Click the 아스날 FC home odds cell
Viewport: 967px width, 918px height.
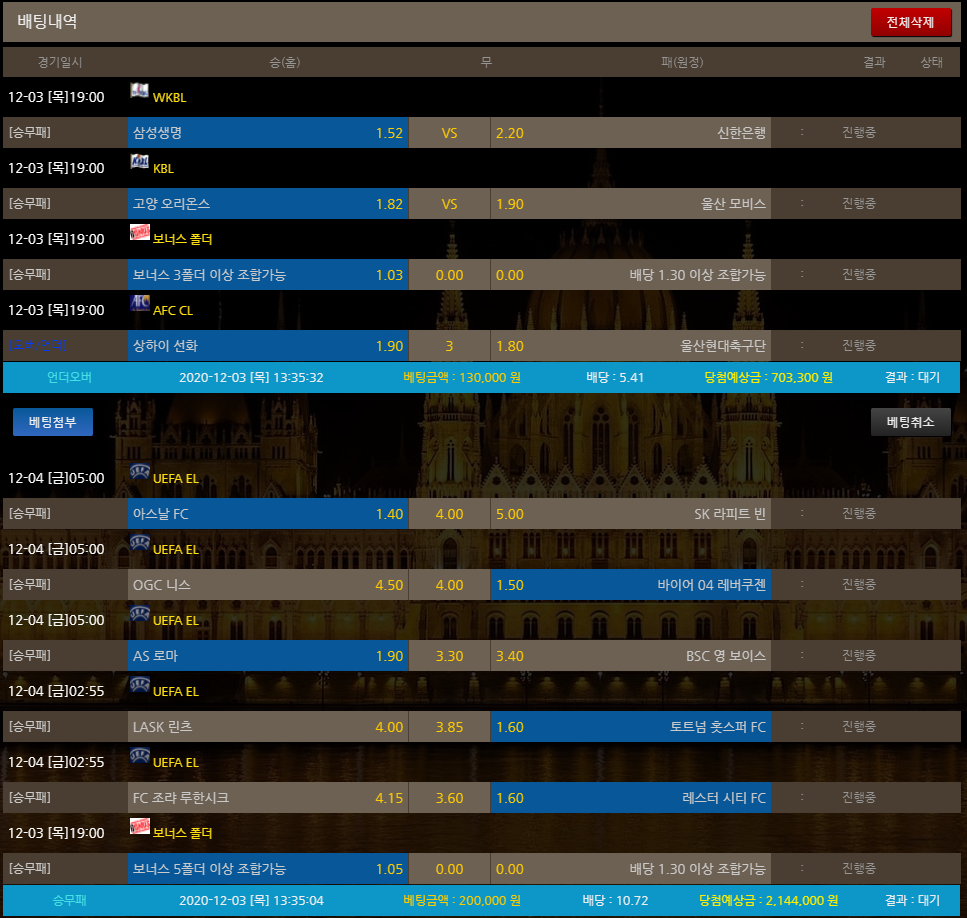pos(267,514)
